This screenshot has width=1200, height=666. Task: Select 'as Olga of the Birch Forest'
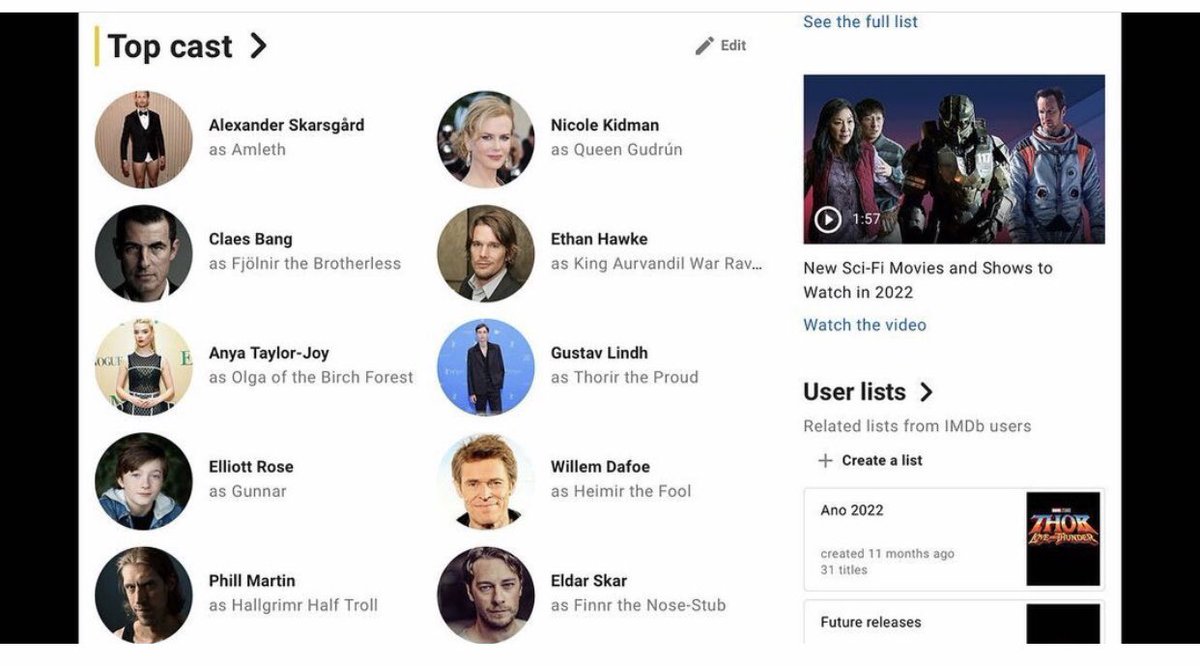pyautogui.click(x=310, y=378)
